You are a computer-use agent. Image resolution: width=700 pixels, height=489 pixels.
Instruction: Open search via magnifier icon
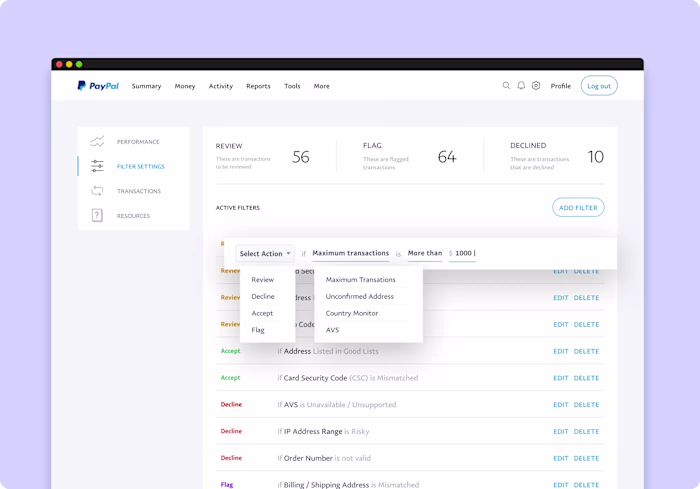(x=506, y=85)
